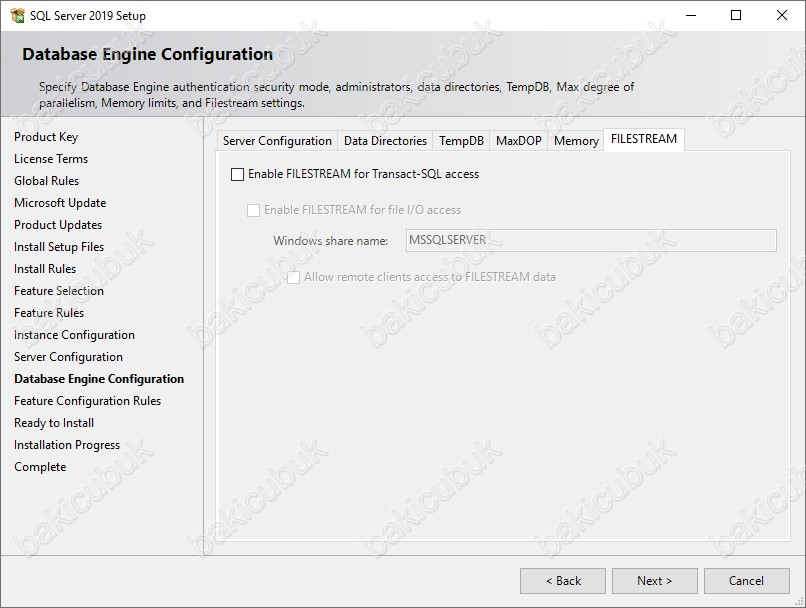
Task: Open the Memory tab
Action: [576, 140]
